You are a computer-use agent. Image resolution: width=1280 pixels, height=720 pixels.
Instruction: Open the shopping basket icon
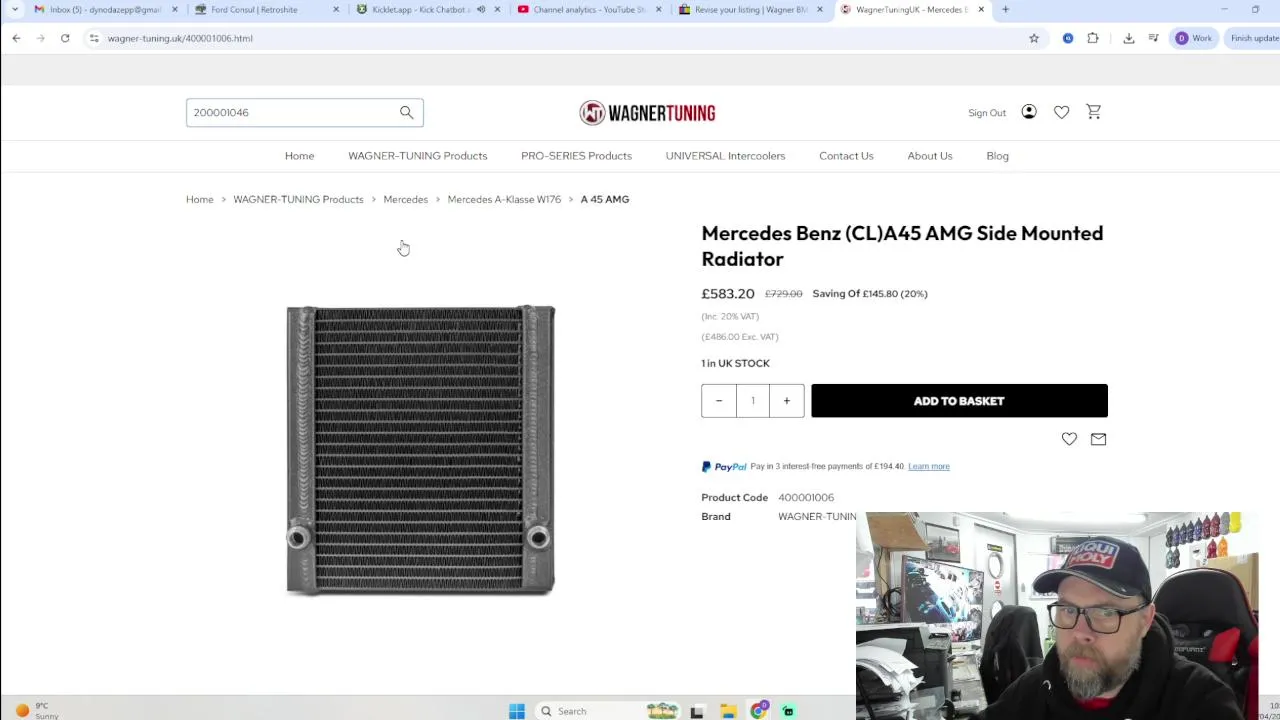click(1093, 112)
